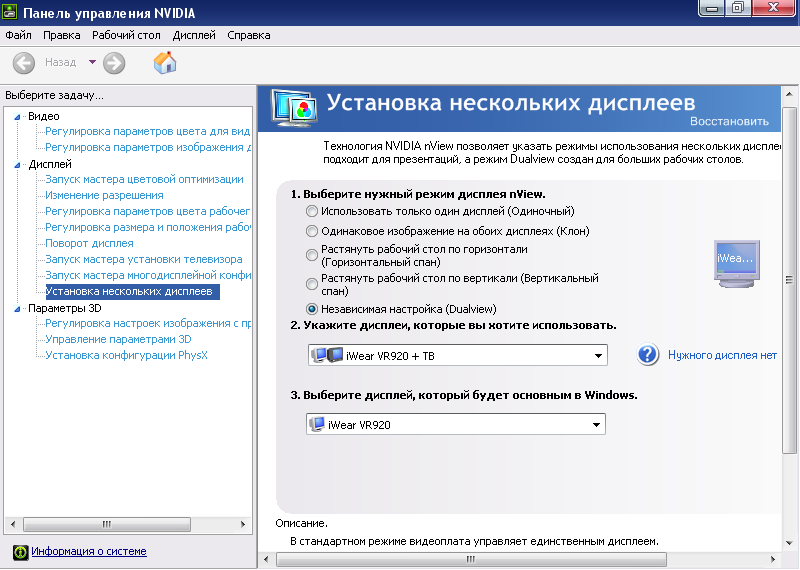The height and width of the screenshot is (570, 800).
Task: Open the Правка menu
Action: click(x=62, y=35)
